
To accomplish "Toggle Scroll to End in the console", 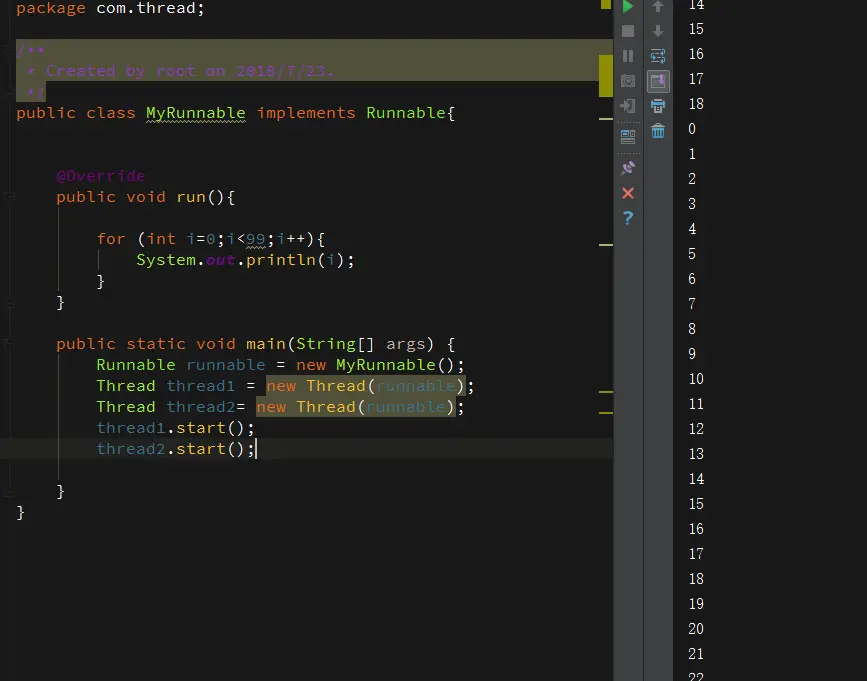I will pos(657,81).
